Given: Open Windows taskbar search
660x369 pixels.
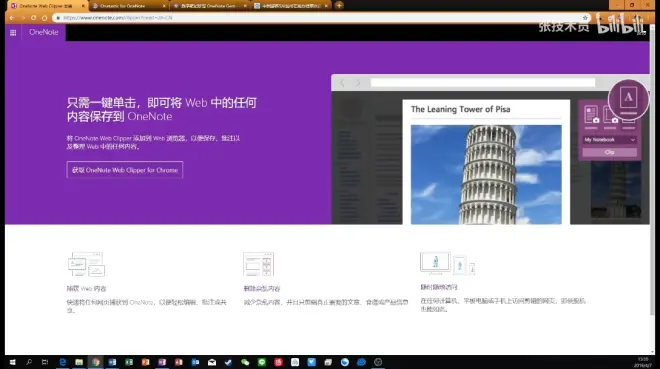Looking at the screenshot, I should tap(29, 362).
